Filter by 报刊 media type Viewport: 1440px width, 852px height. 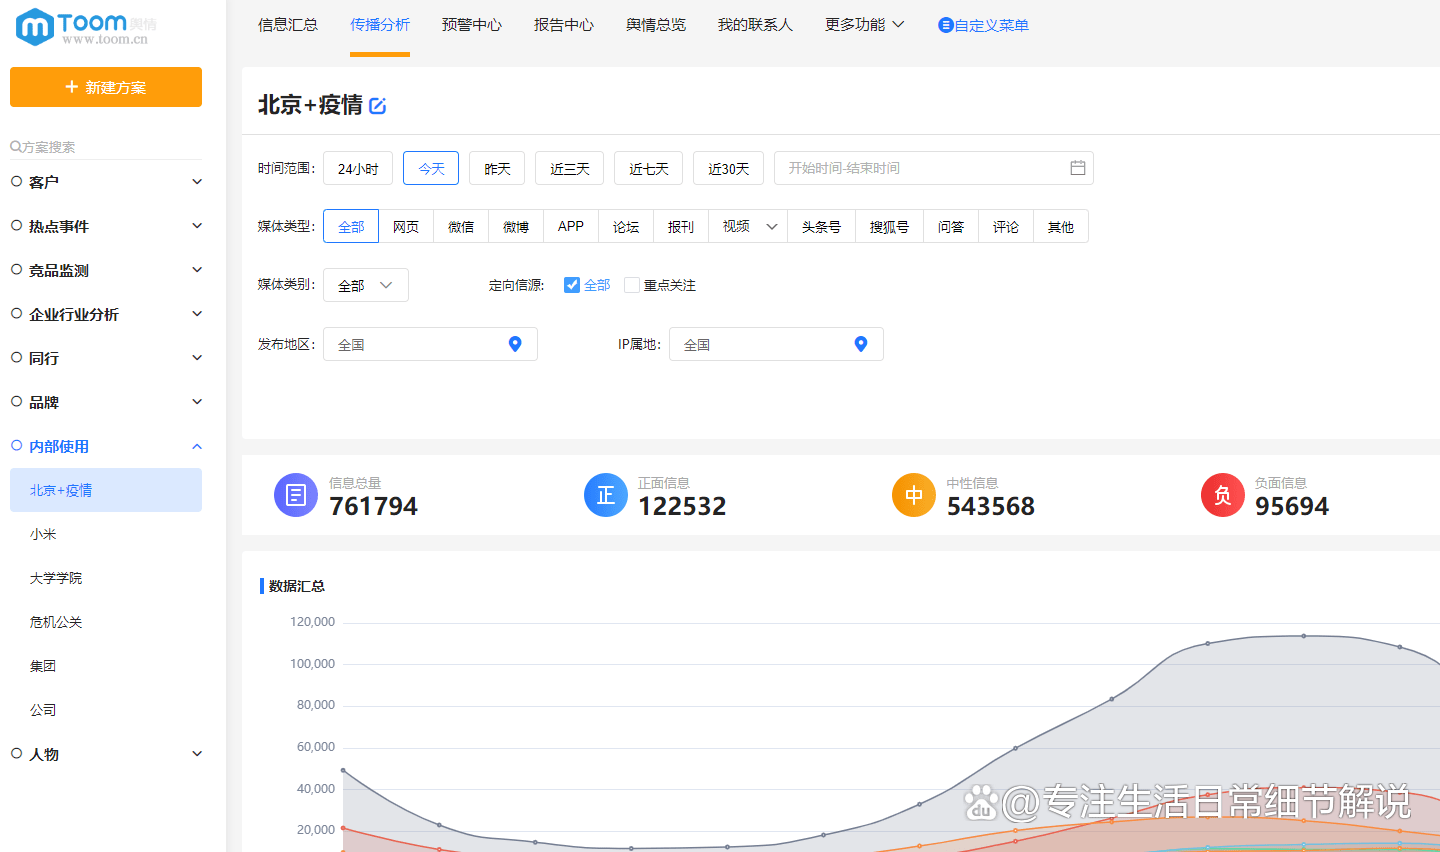tap(681, 227)
